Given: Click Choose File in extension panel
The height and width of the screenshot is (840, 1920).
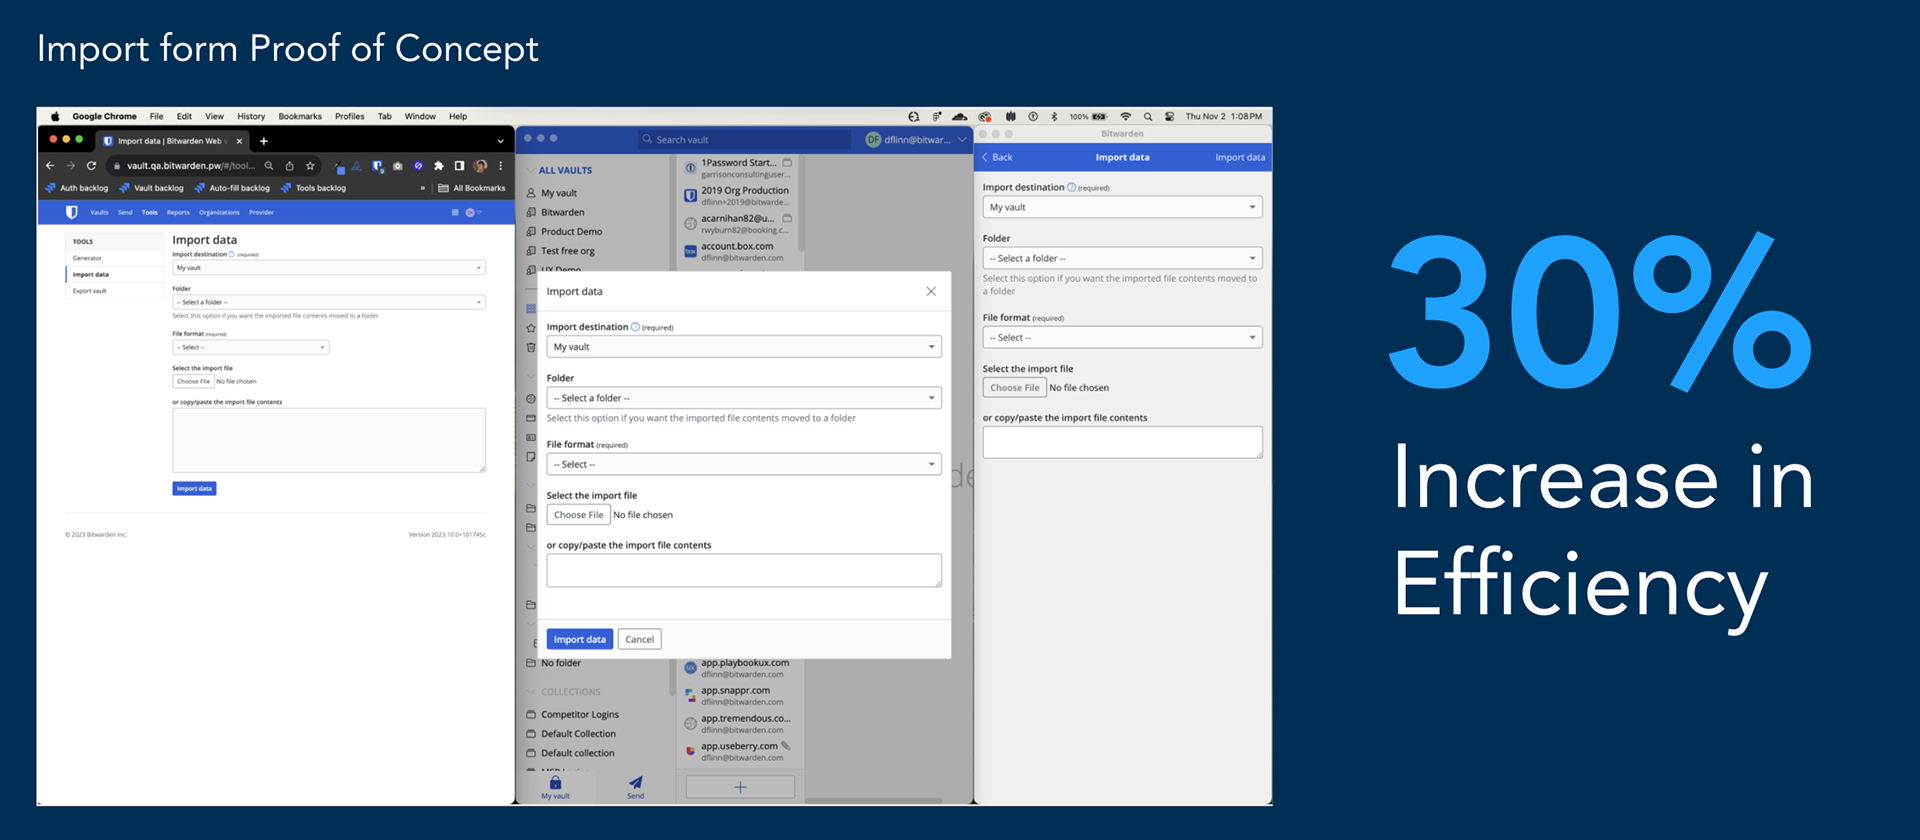Looking at the screenshot, I should (x=1015, y=388).
